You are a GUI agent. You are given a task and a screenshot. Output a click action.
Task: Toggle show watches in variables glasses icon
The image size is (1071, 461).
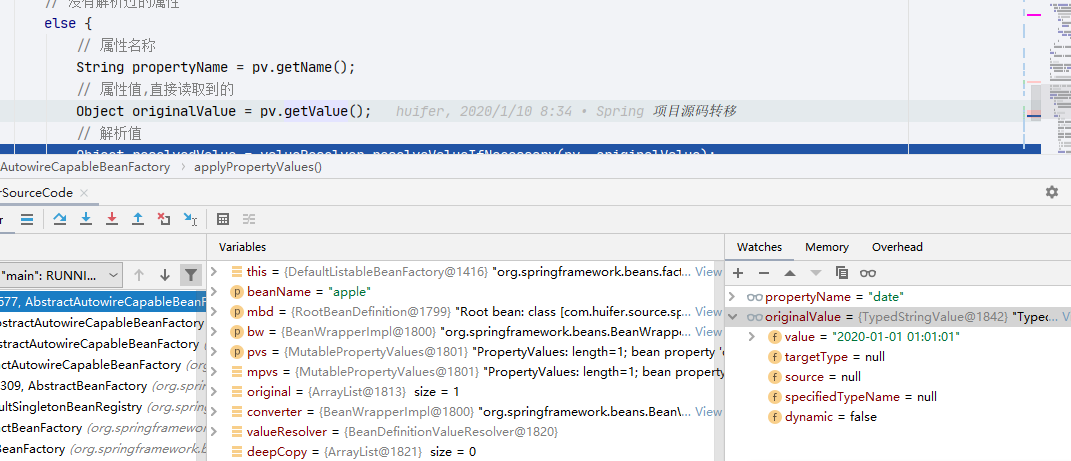(867, 273)
